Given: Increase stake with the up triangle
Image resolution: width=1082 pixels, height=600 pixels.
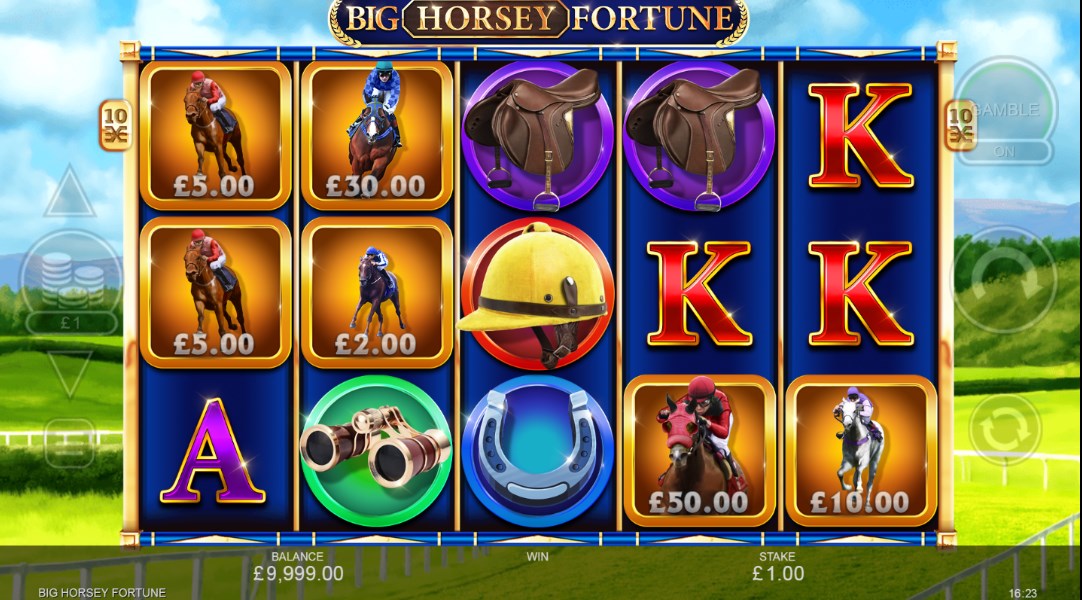Looking at the screenshot, I should click(x=70, y=191).
